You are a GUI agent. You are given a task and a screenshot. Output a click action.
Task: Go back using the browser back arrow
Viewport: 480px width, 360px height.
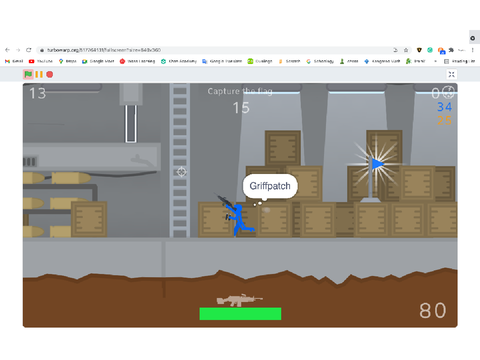pos(7,50)
